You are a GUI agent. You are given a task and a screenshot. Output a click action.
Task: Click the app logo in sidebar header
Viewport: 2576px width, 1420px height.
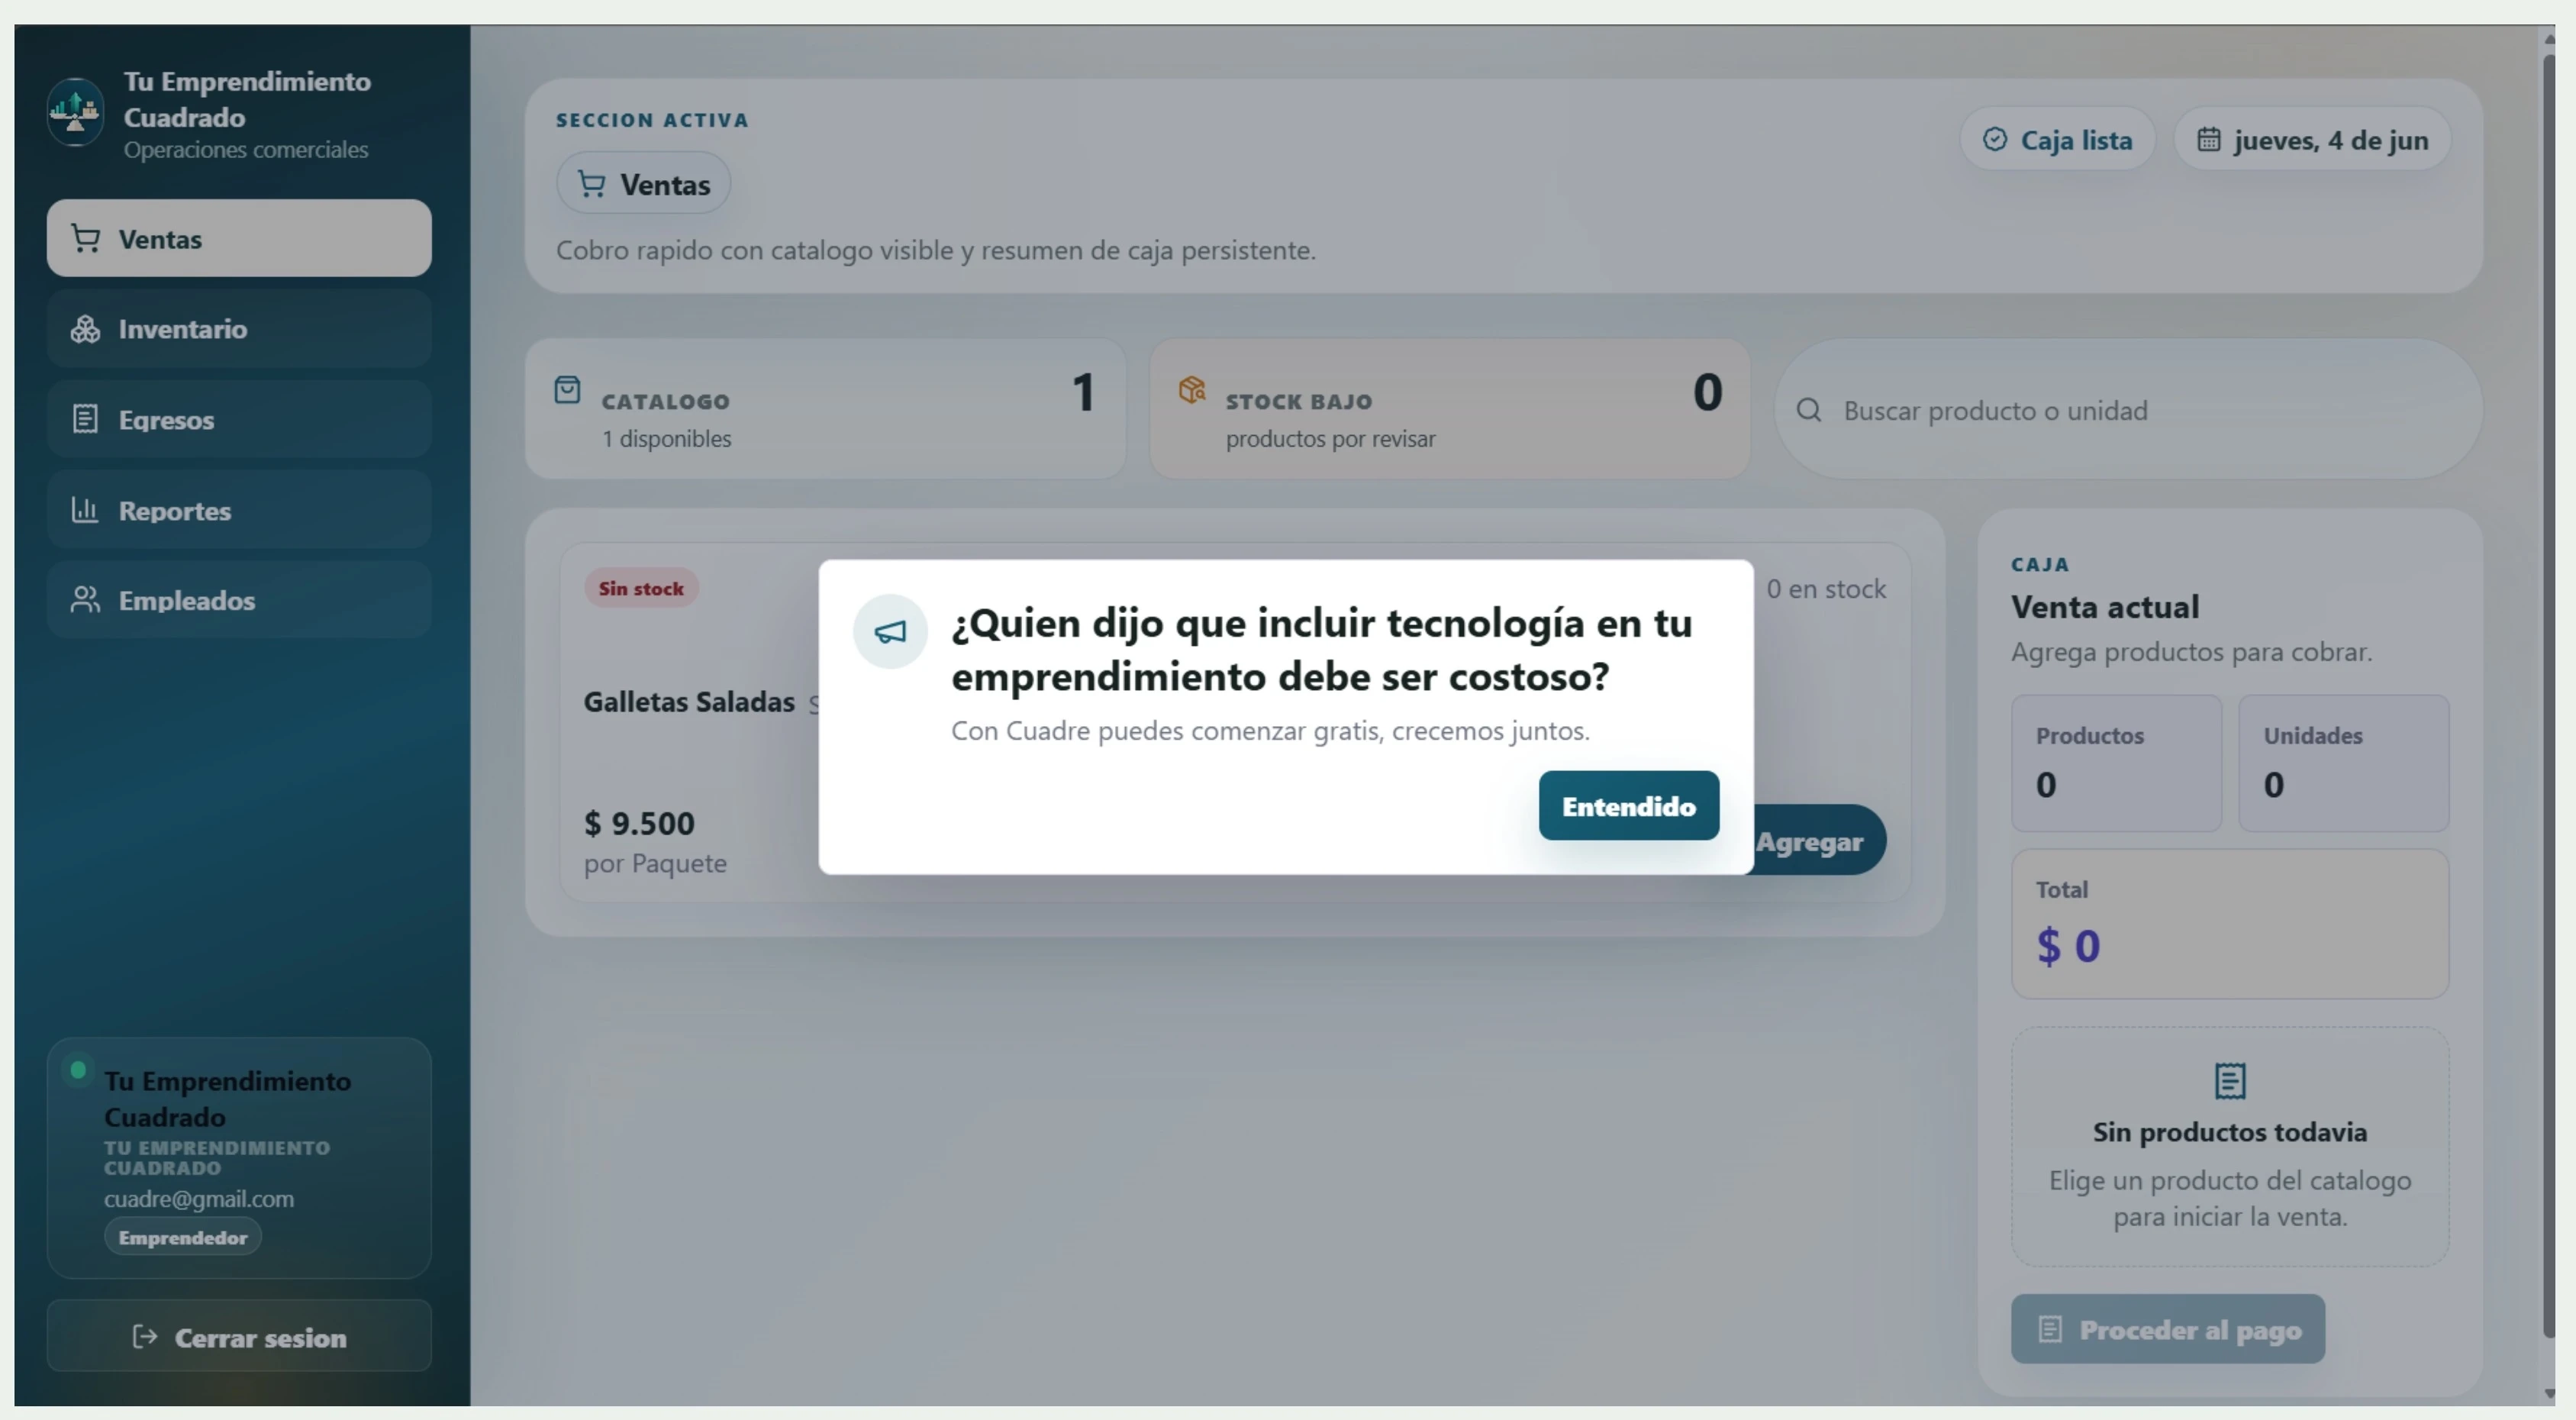75,113
